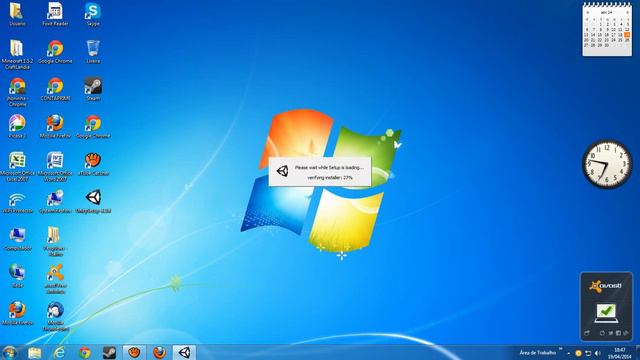The image size is (640, 360).
Task: Launch Steam from the desktop shortcut
Action: pyautogui.click(x=93, y=89)
